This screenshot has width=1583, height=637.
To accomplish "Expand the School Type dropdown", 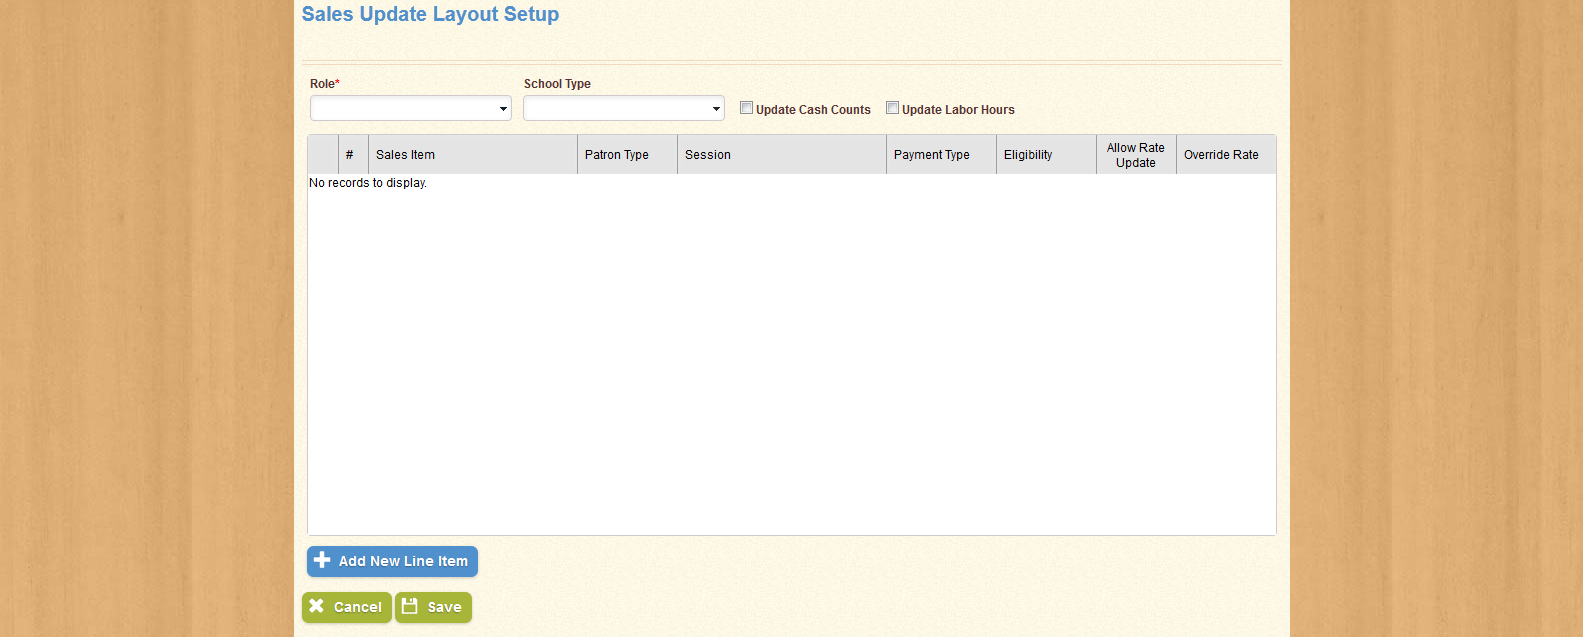I will (624, 108).
